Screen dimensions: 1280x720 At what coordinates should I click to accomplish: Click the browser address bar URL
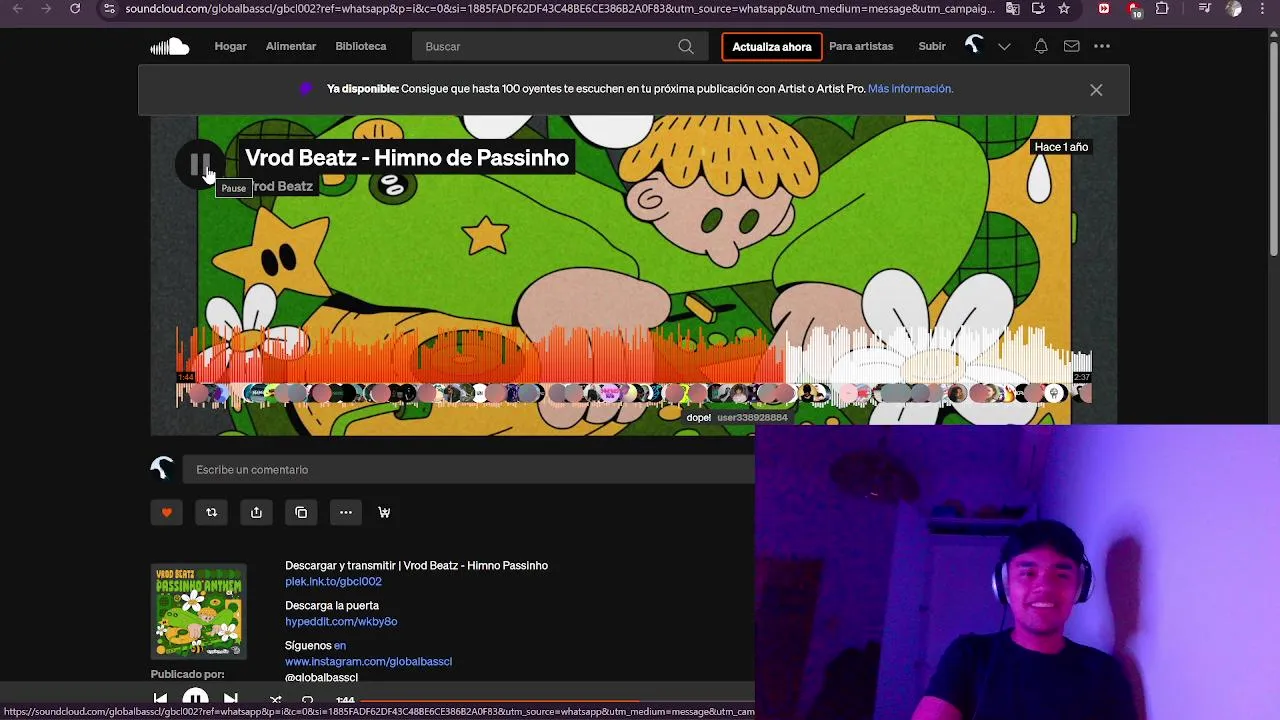click(560, 9)
